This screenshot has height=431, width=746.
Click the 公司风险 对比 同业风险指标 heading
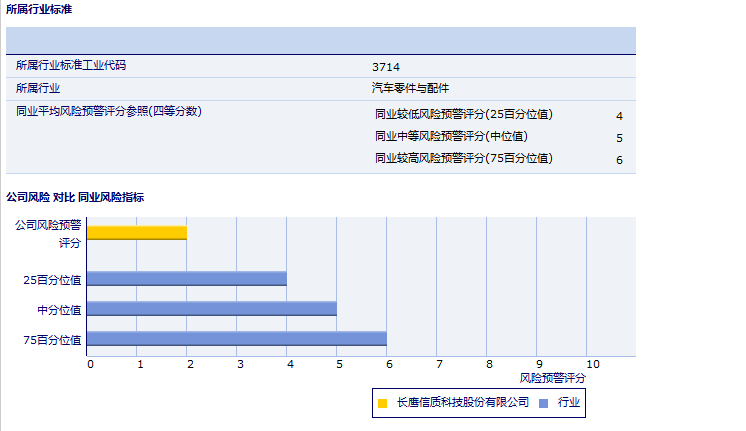(x=75, y=197)
